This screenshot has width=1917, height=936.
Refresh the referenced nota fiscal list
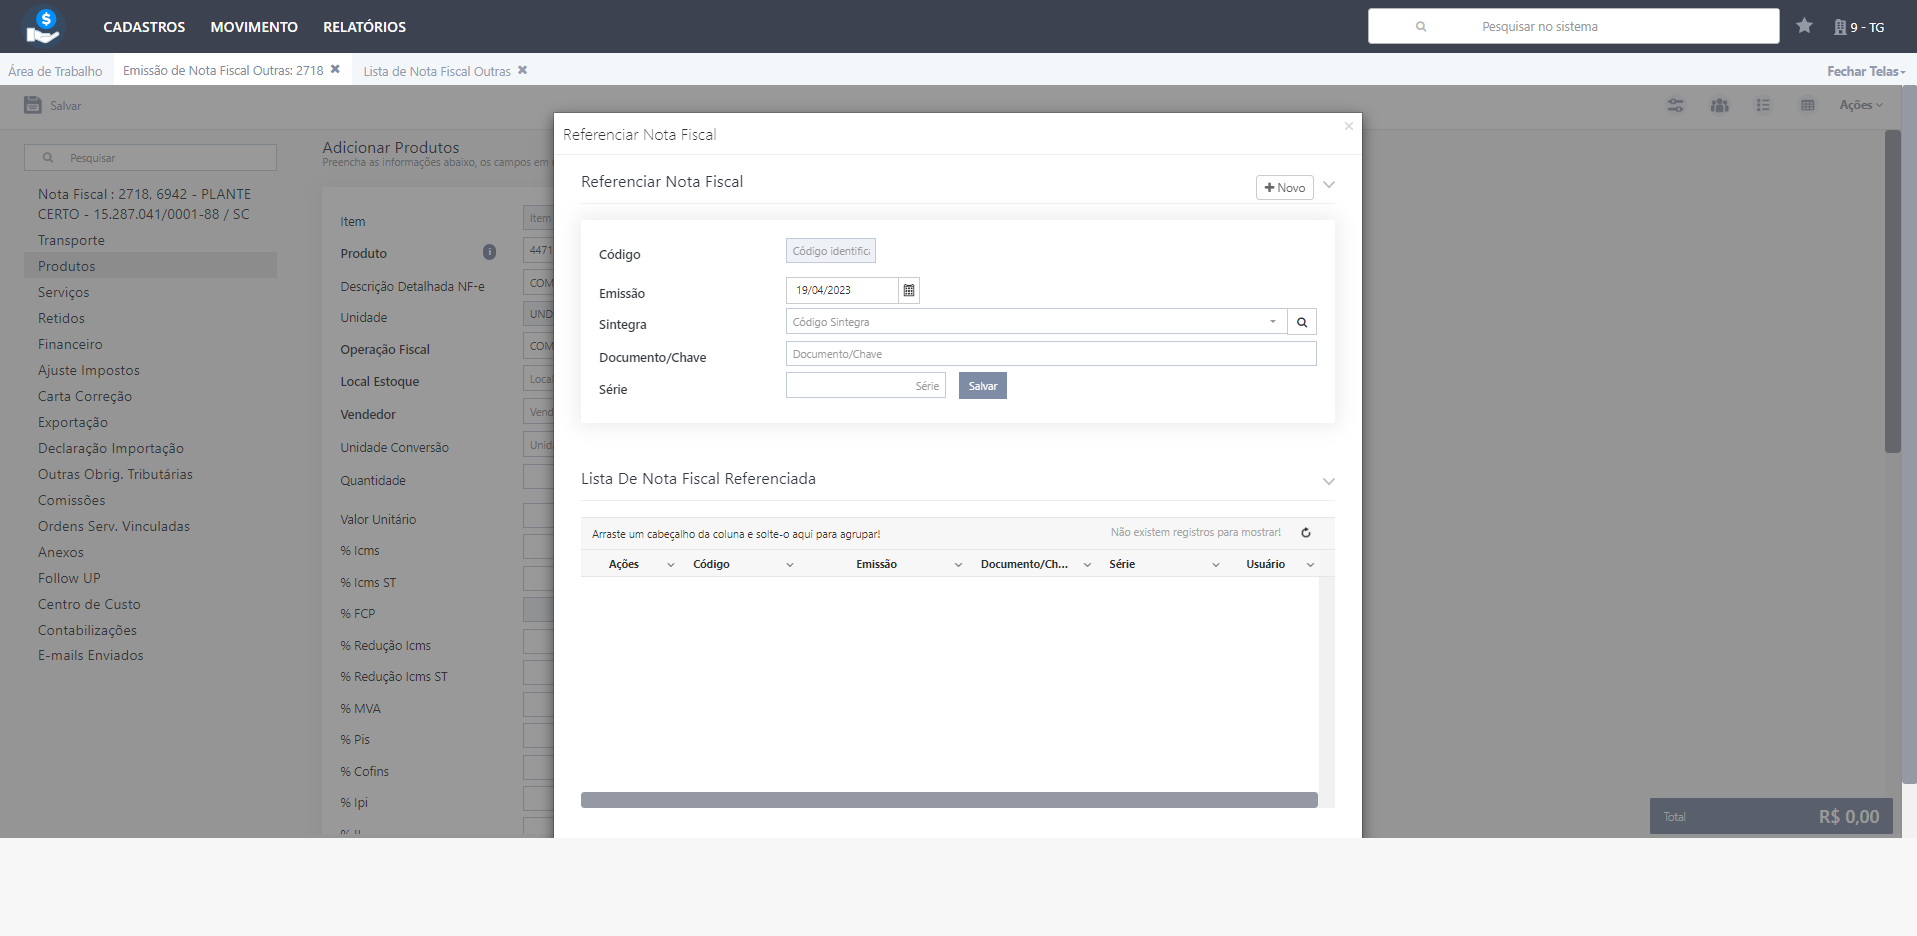click(x=1305, y=533)
